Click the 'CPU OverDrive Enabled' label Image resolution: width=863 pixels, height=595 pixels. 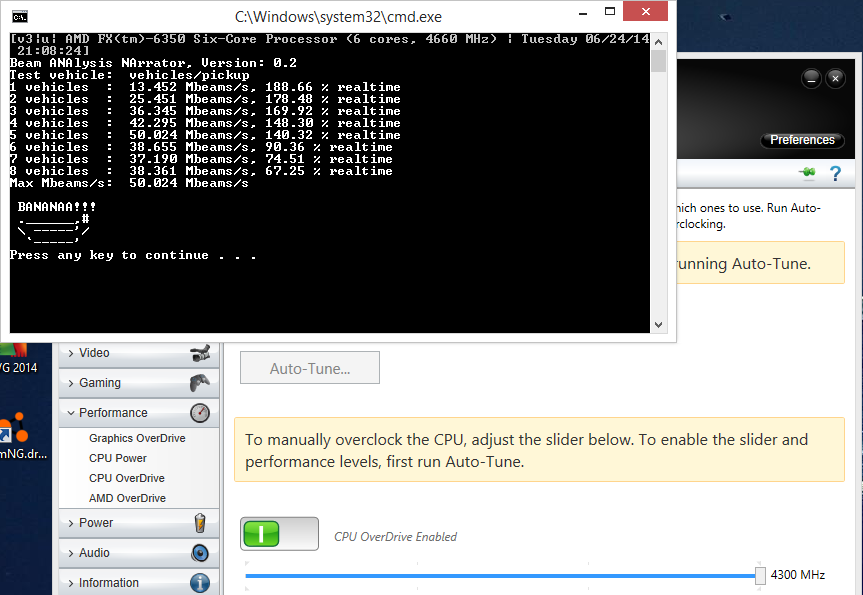pyautogui.click(x=395, y=537)
